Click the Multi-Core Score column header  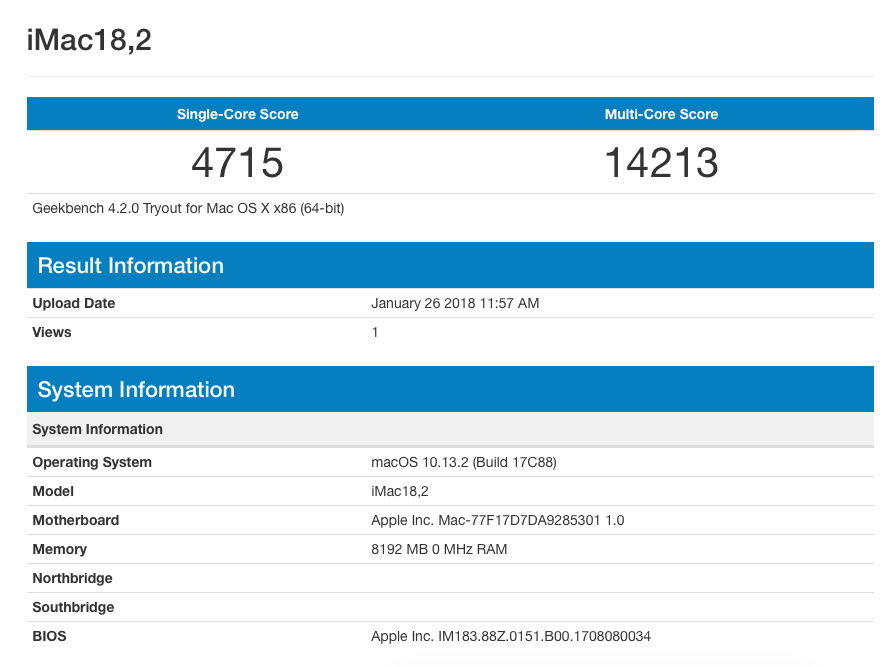(661, 114)
